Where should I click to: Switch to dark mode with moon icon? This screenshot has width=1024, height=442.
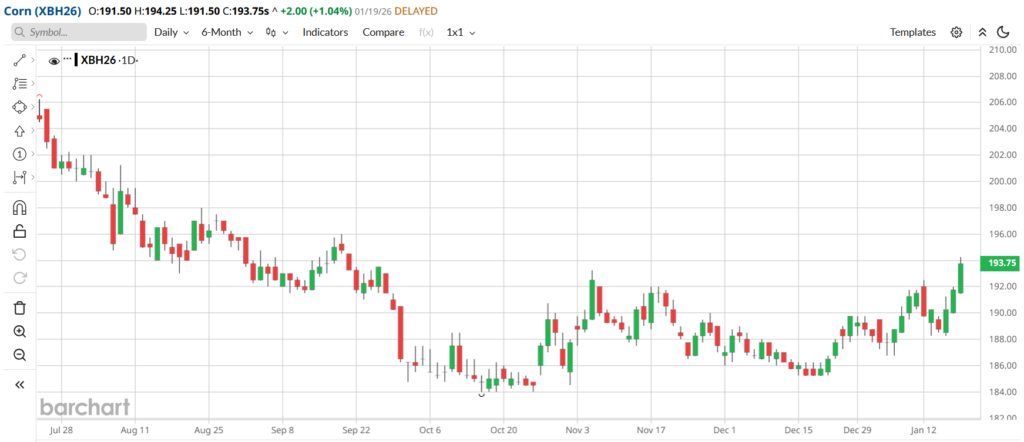coord(1003,32)
